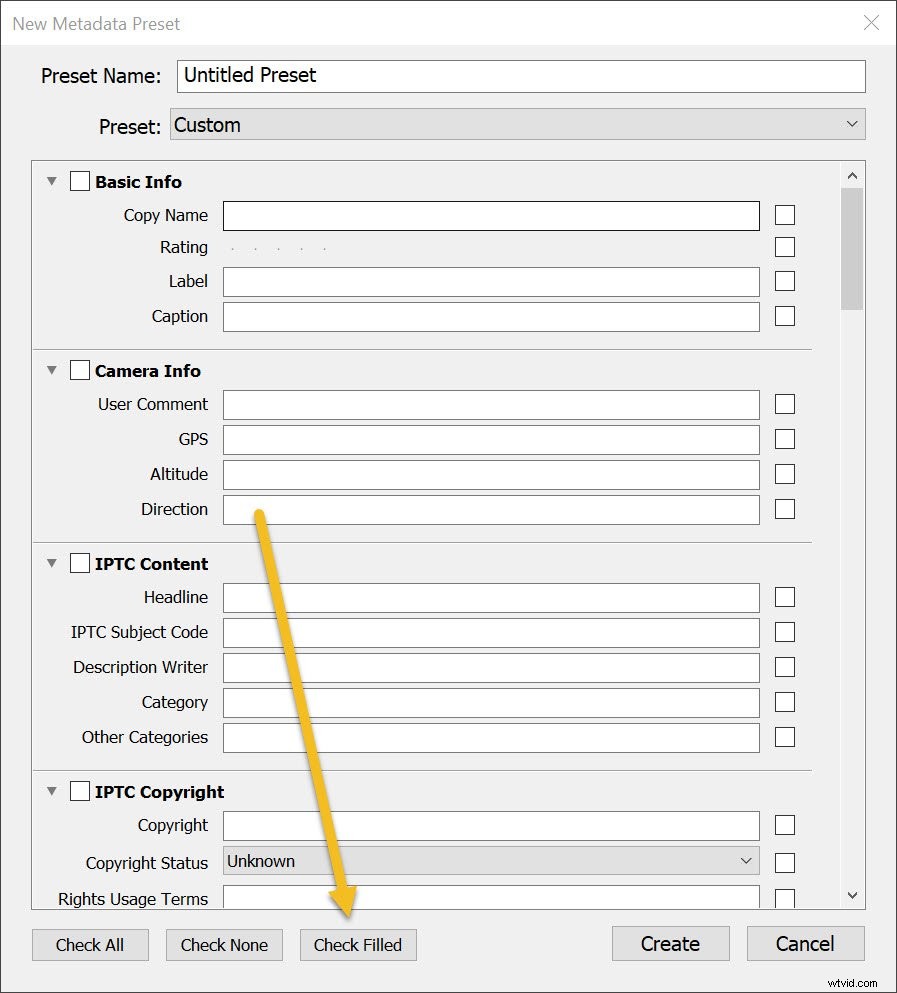
Task: Set a star rating using the Rating dots
Action: 280,246
